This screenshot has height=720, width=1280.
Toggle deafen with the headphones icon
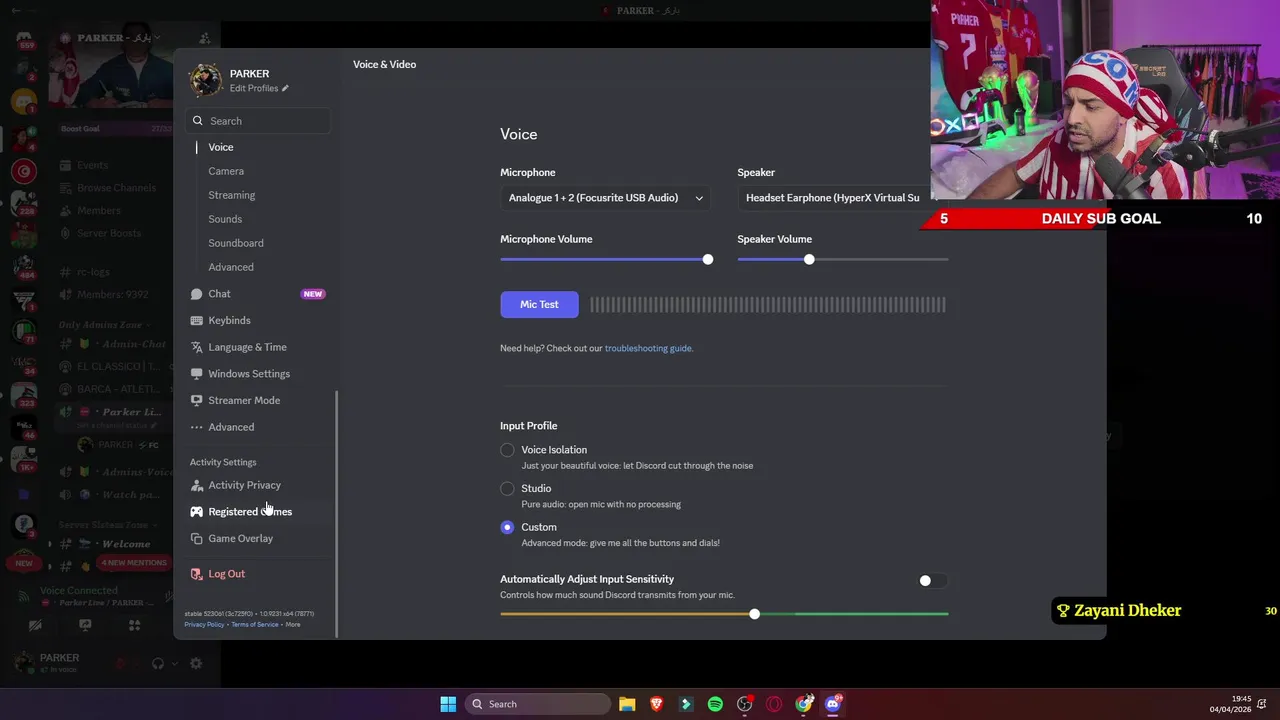(157, 663)
